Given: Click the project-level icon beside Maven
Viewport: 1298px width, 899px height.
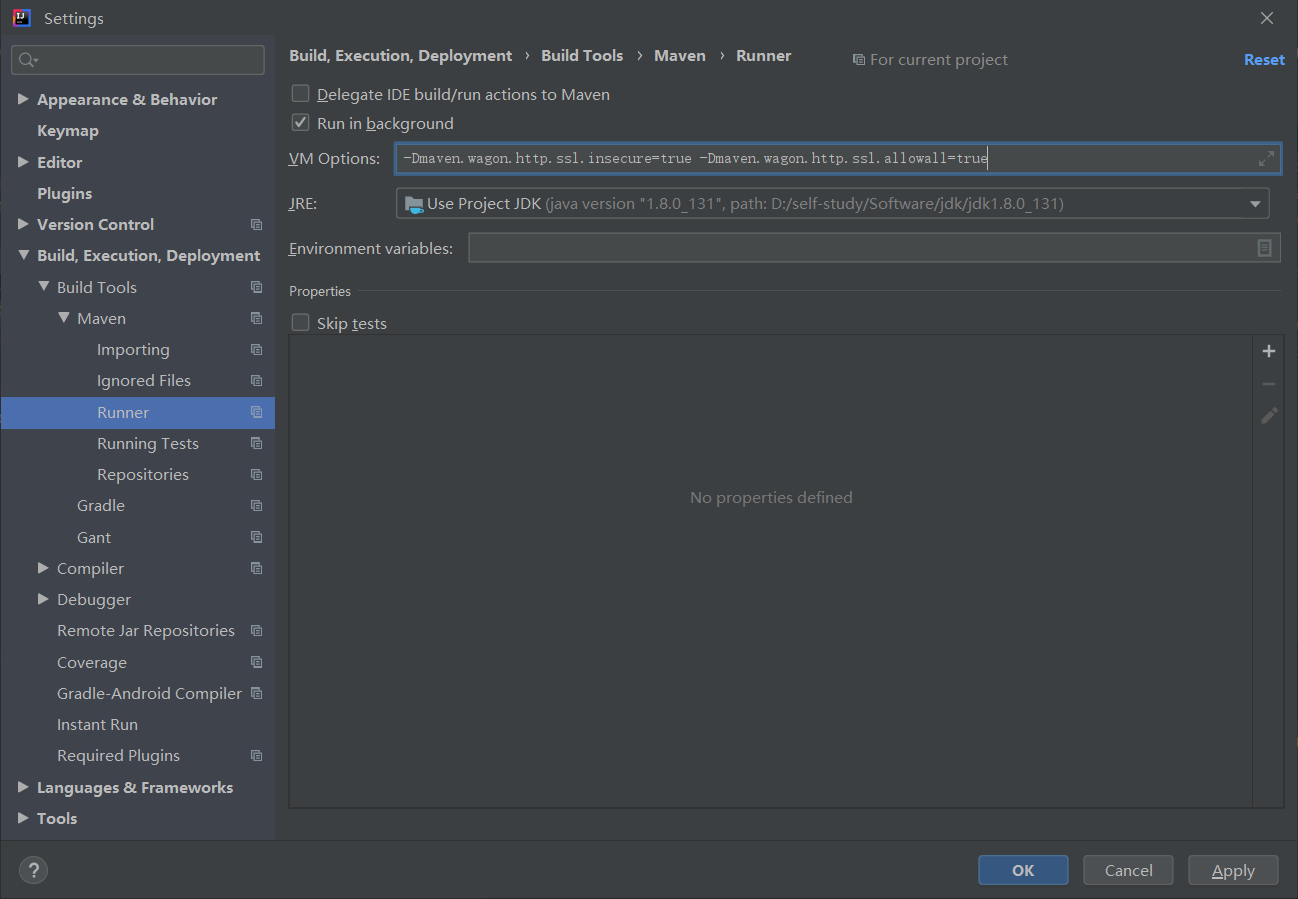Looking at the screenshot, I should (x=256, y=319).
